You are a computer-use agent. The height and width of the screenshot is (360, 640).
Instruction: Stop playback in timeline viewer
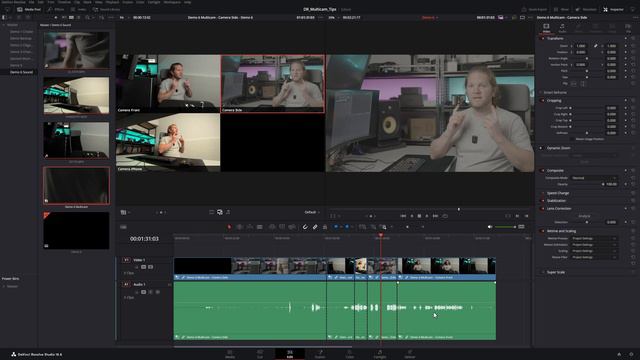click(x=419, y=216)
